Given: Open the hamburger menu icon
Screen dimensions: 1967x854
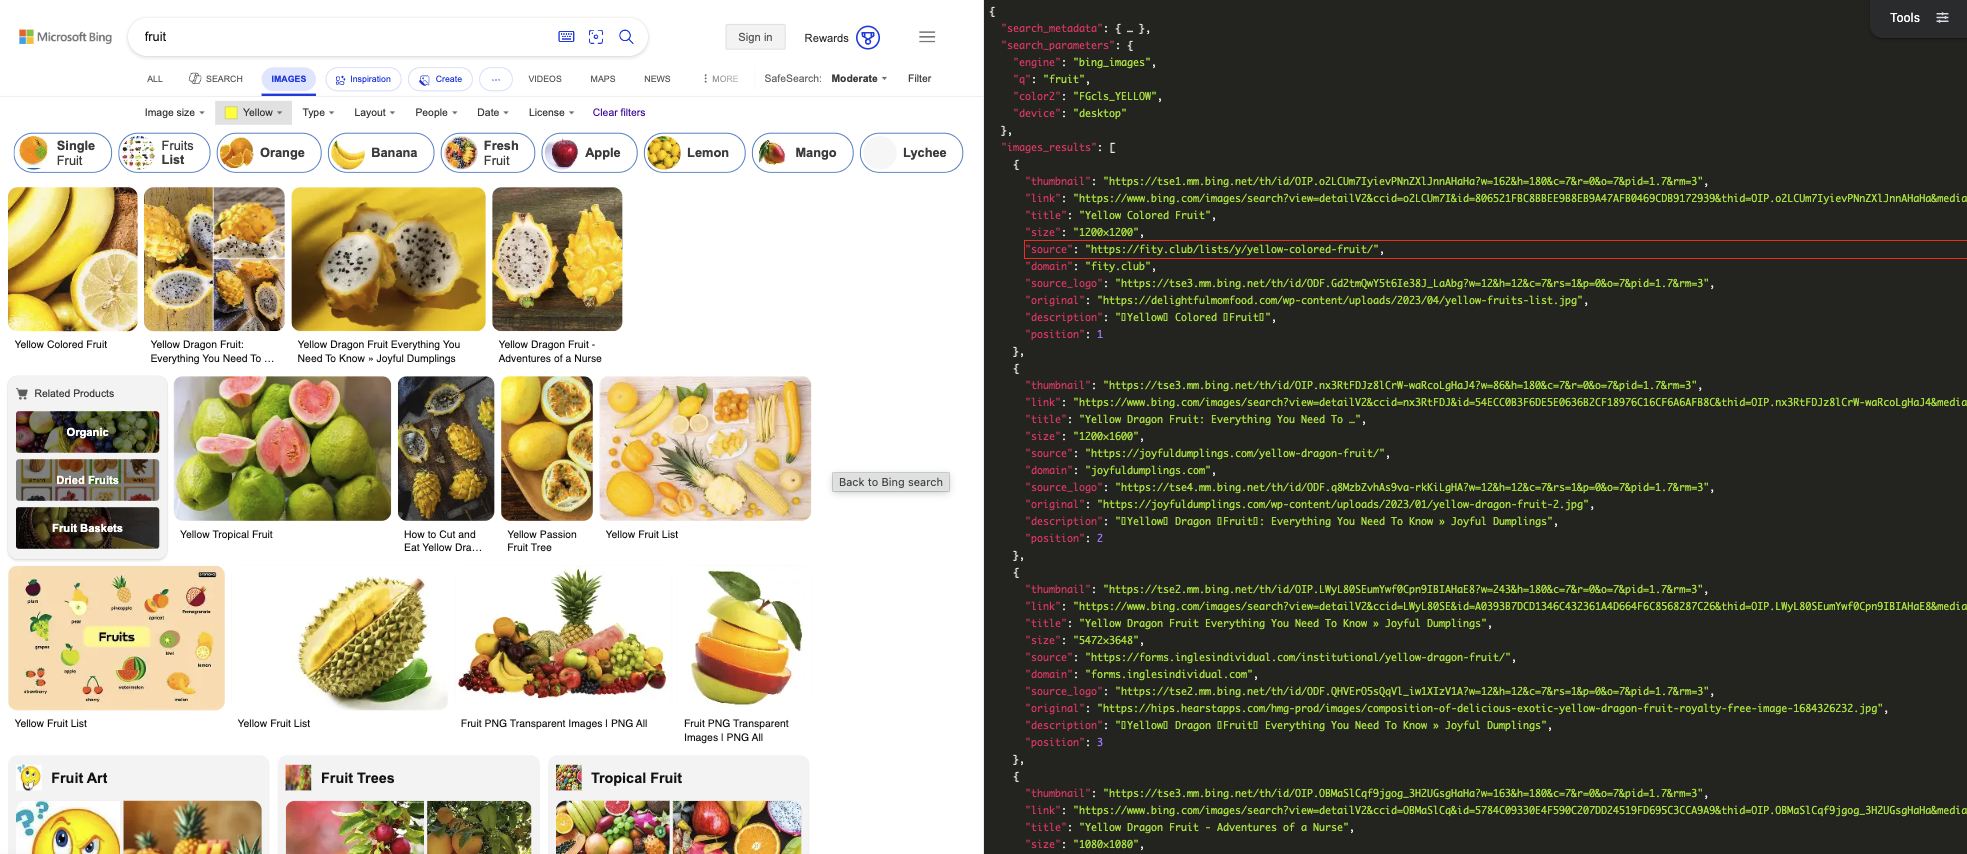Looking at the screenshot, I should coord(927,37).
